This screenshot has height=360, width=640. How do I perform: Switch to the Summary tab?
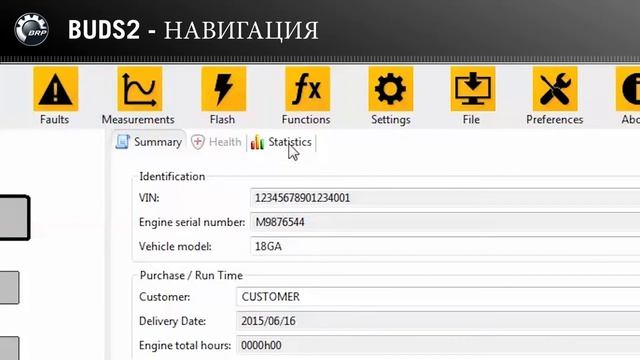pyautogui.click(x=149, y=142)
